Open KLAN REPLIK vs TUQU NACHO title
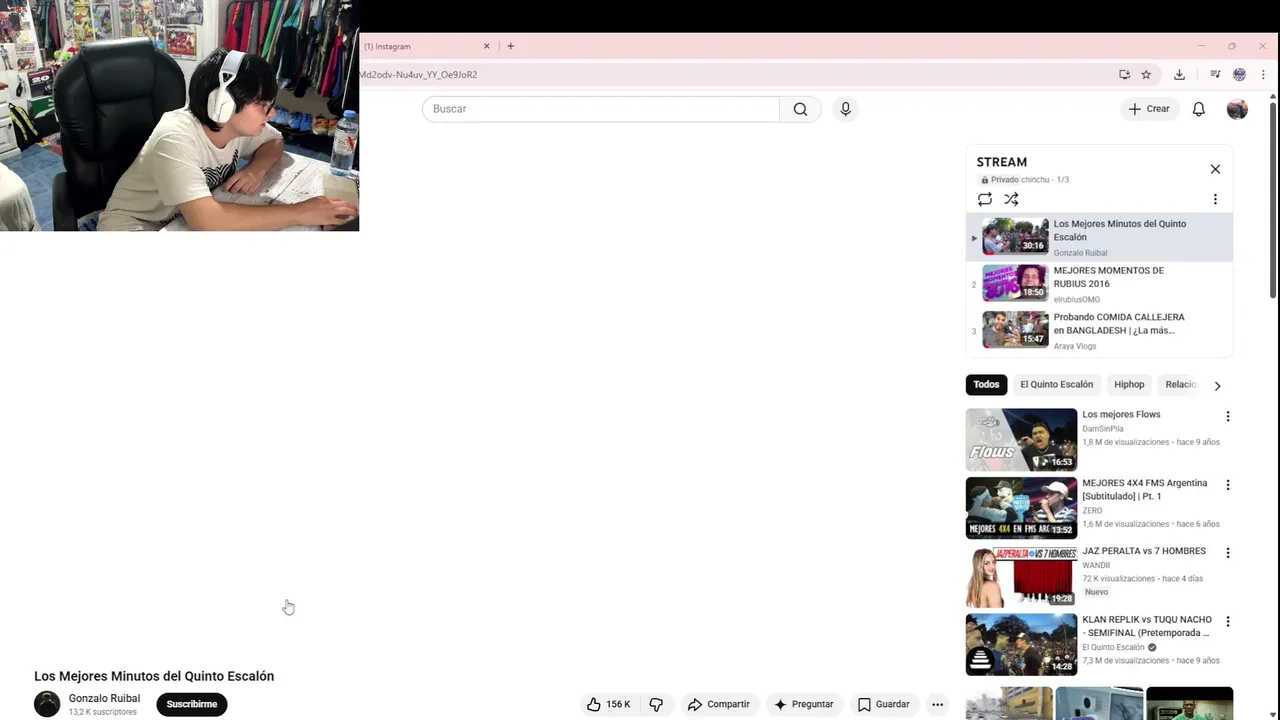1280x720 pixels. click(1147, 626)
